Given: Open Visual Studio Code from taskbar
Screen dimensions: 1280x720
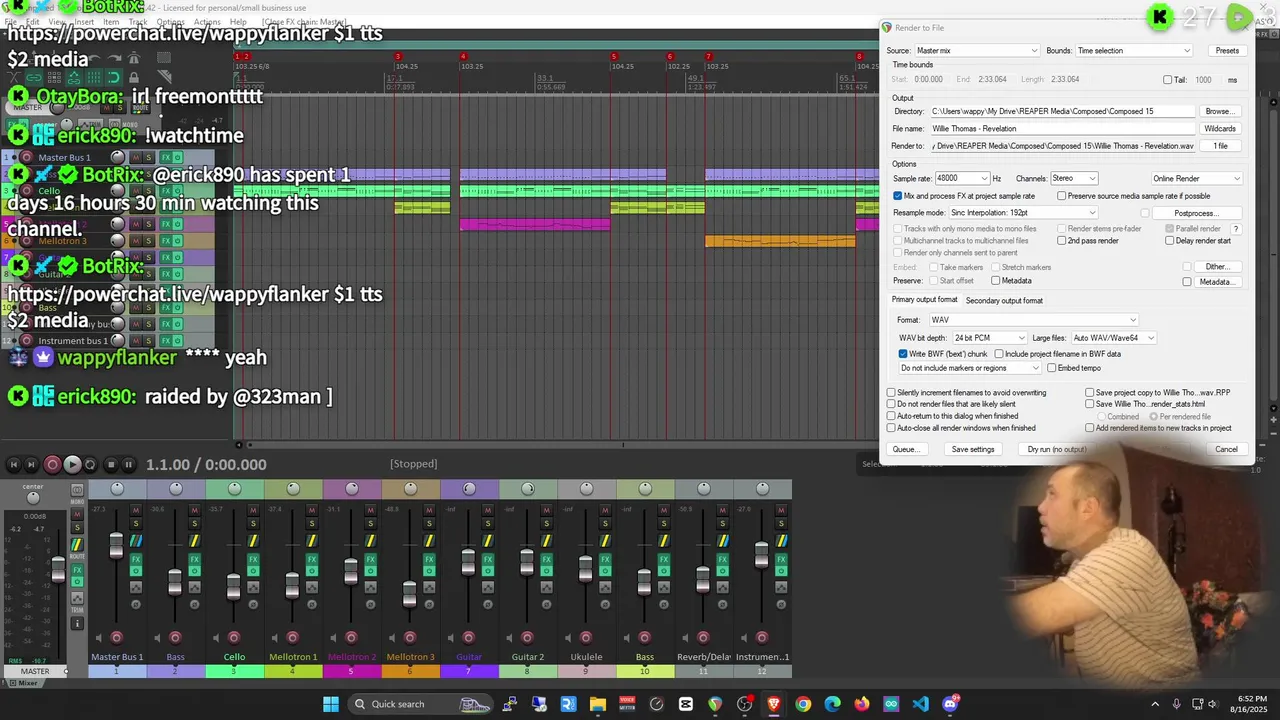Looking at the screenshot, I should tap(921, 704).
